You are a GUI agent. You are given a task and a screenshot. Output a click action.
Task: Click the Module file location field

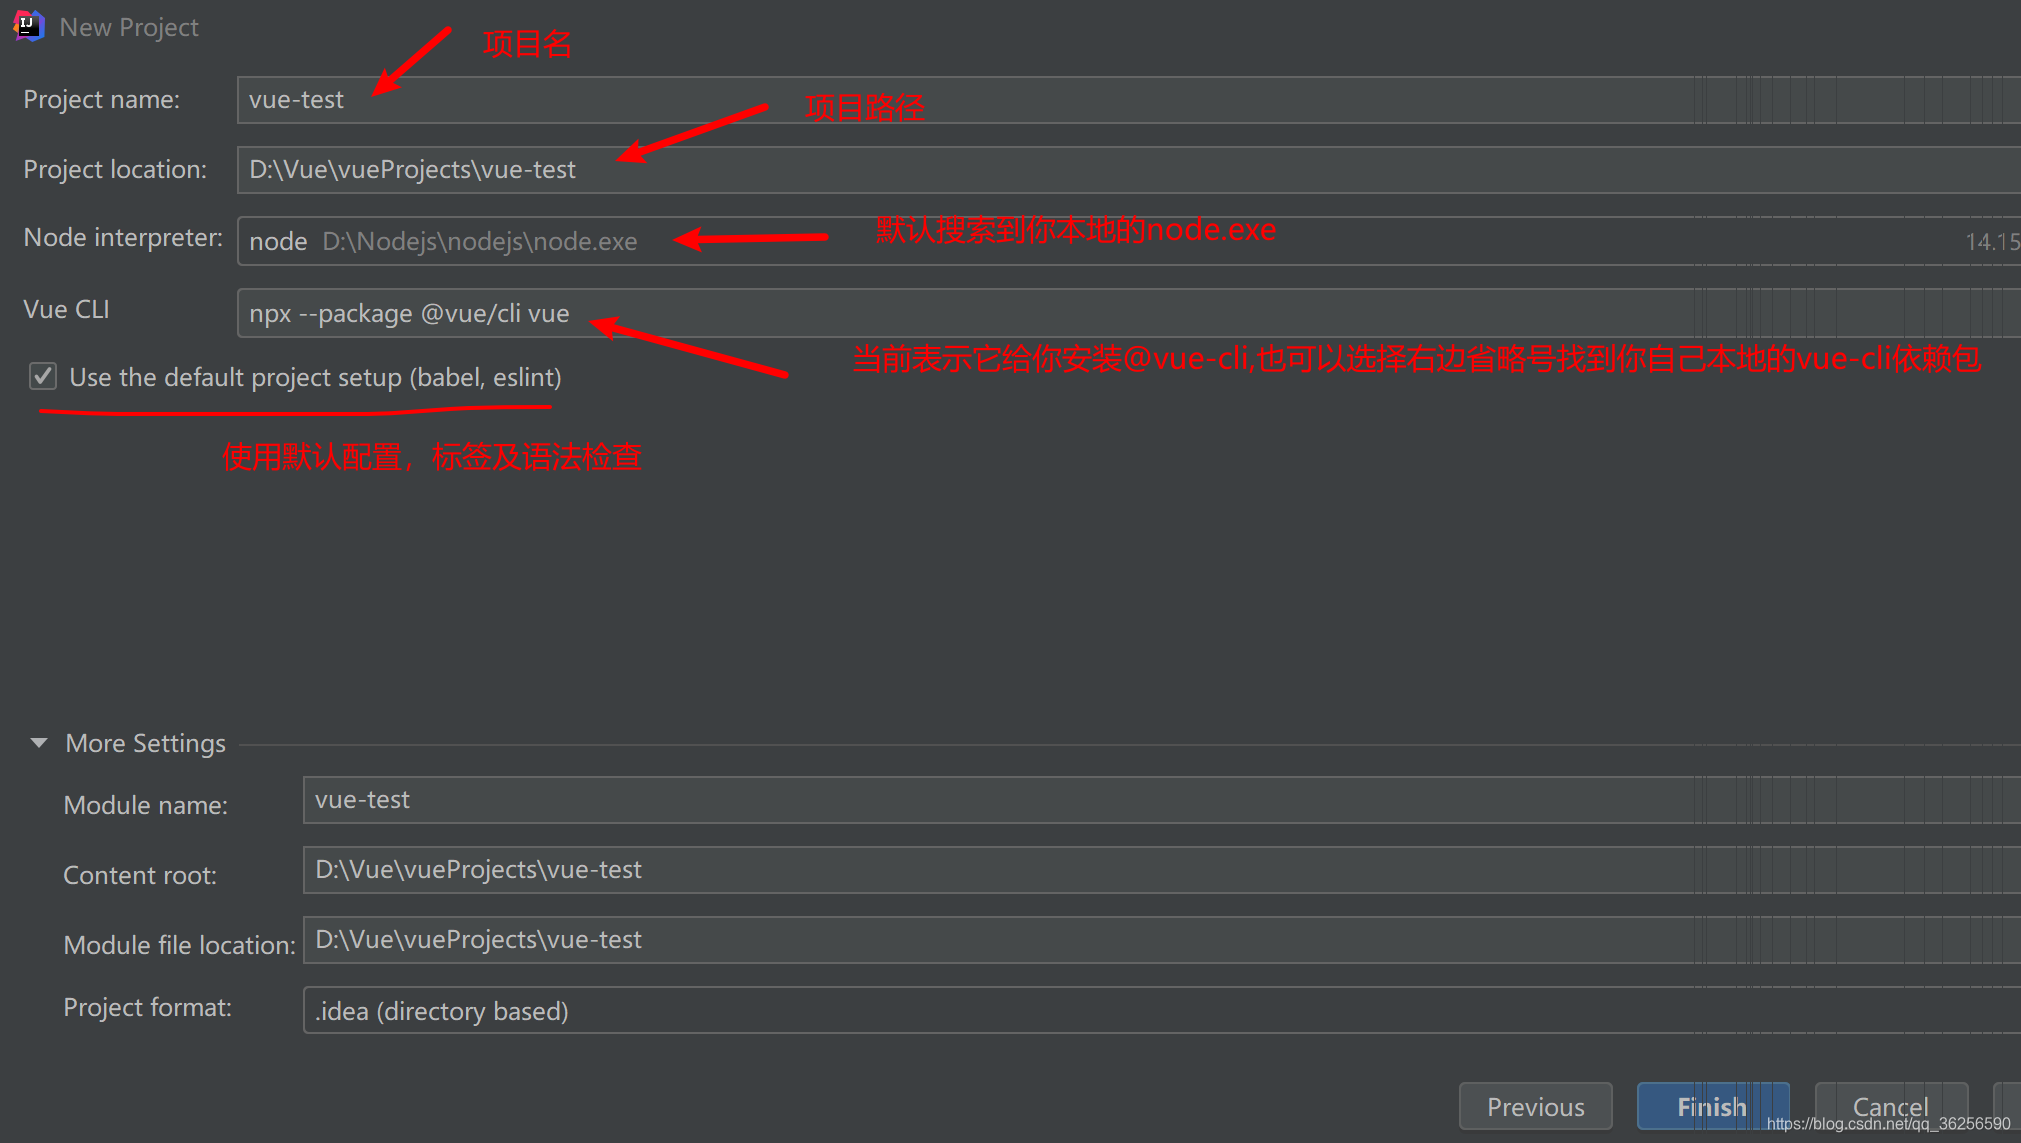click(1000, 940)
